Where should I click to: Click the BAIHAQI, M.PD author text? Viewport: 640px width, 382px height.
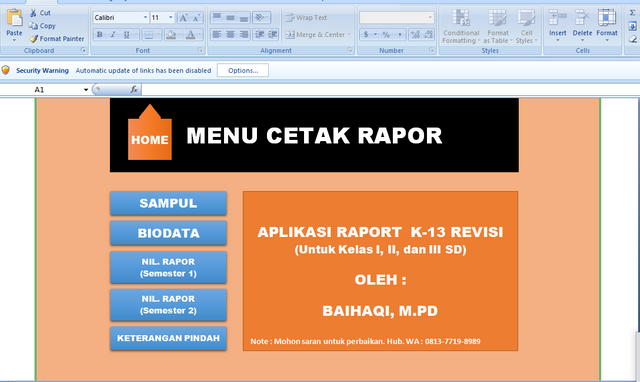380,311
